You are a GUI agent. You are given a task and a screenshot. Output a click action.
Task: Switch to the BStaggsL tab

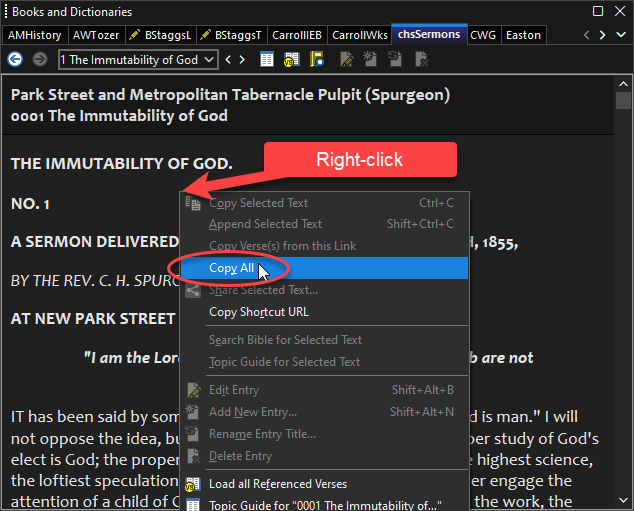pos(161,35)
